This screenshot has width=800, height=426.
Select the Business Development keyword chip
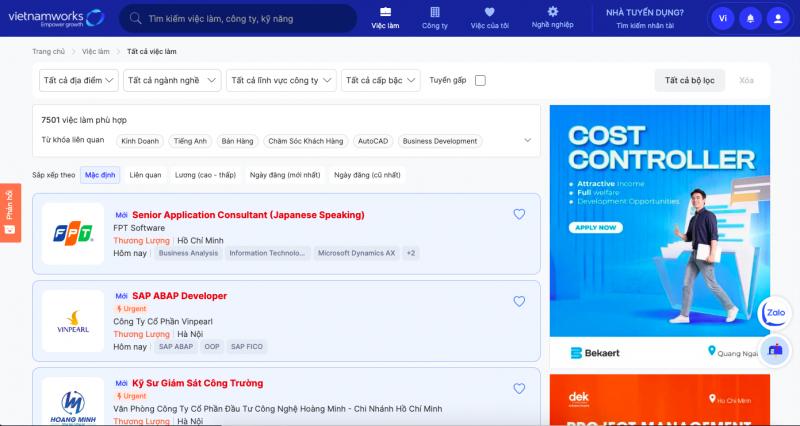(x=440, y=141)
